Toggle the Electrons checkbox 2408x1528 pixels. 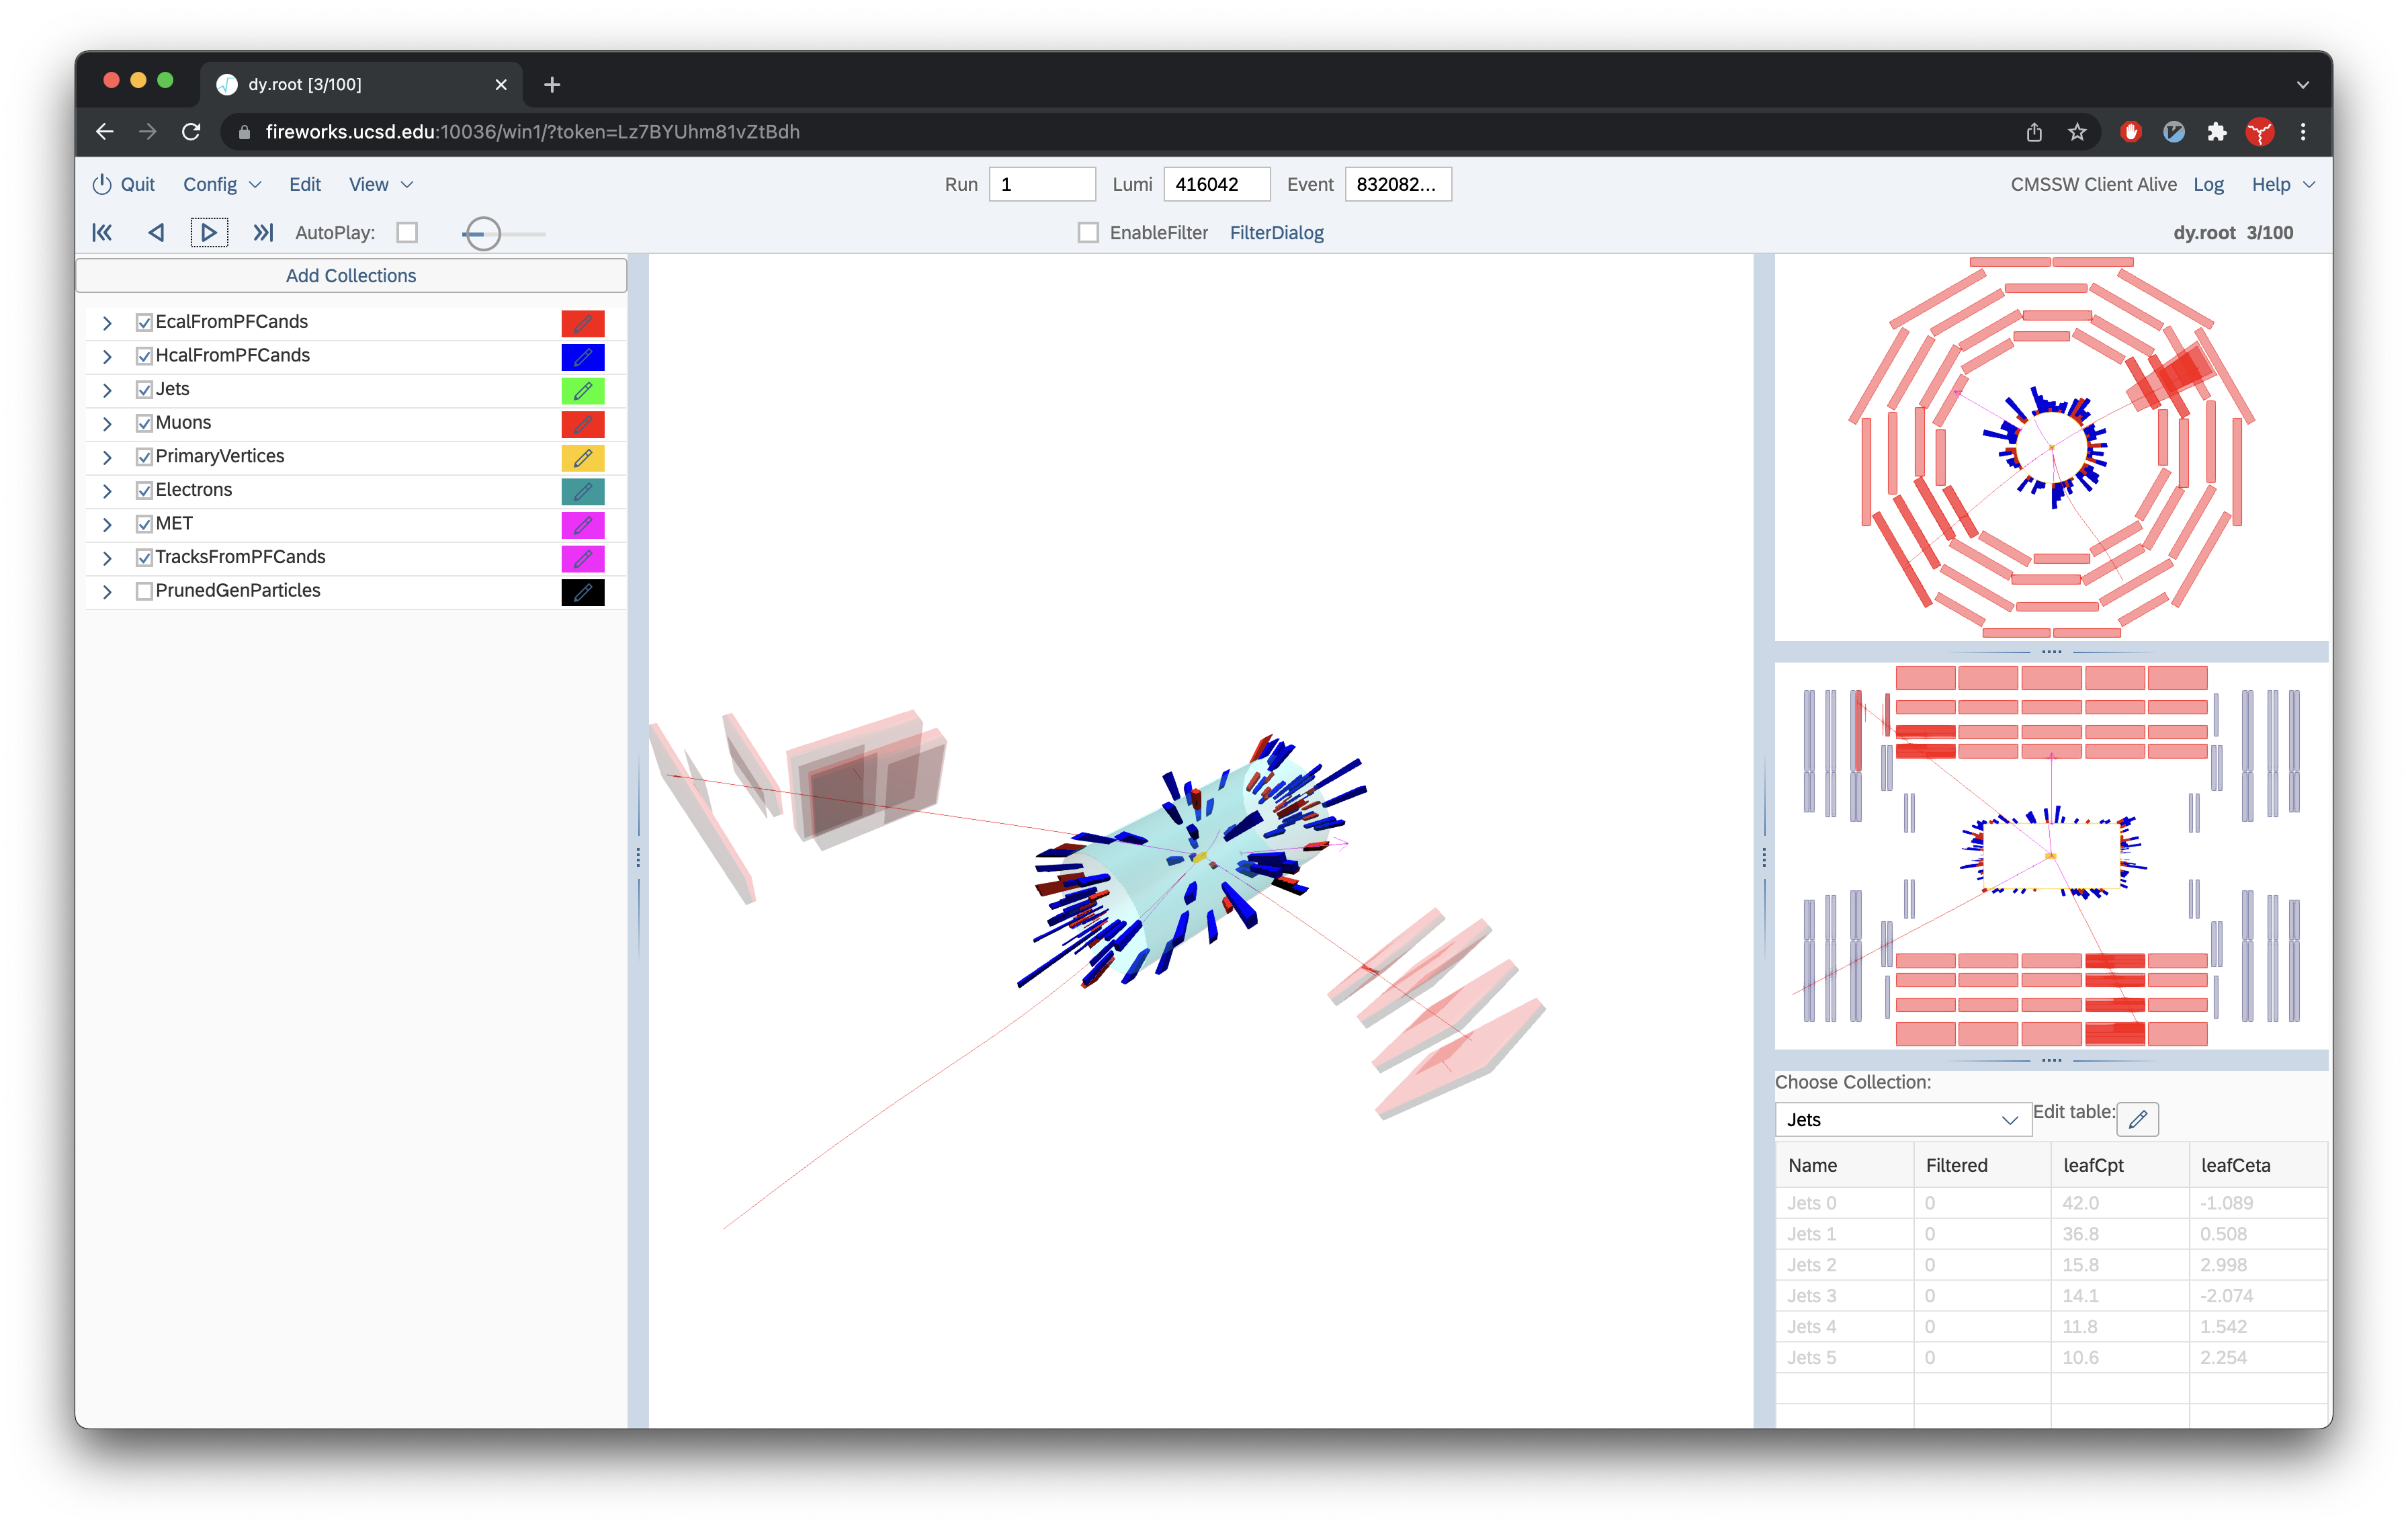pyautogui.click(x=144, y=490)
